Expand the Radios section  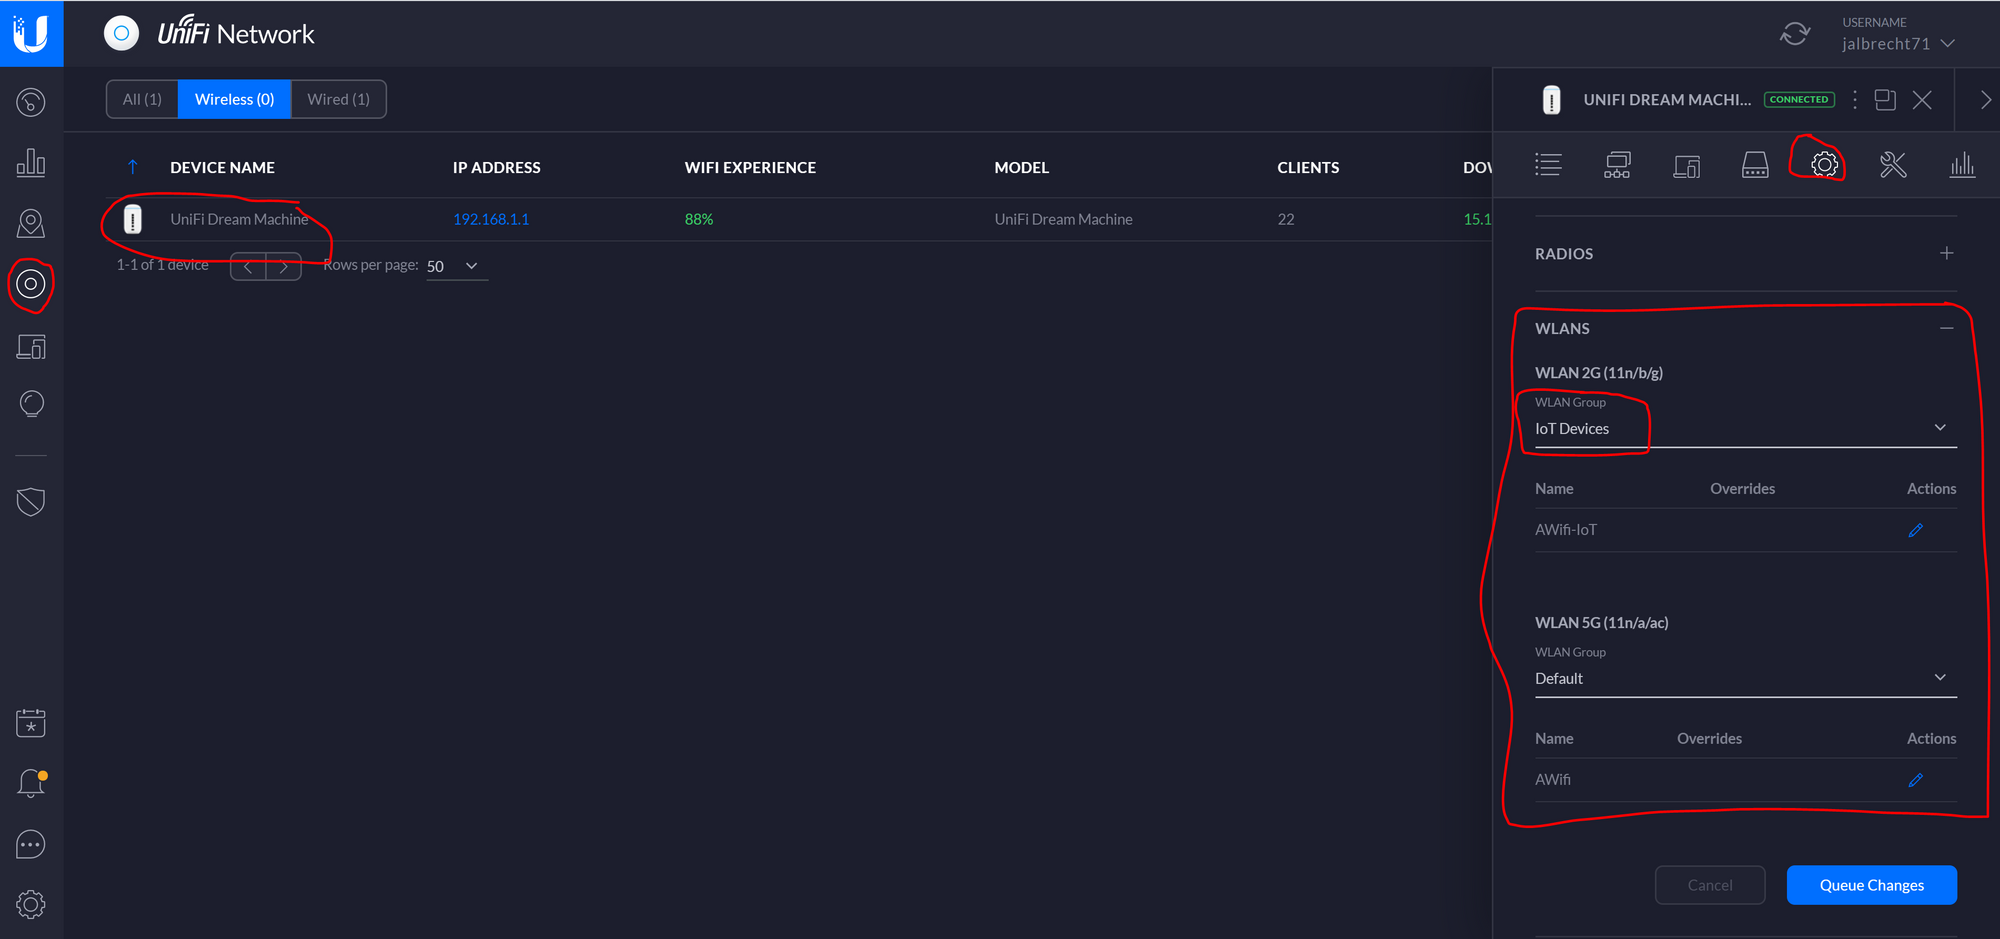(x=1946, y=253)
